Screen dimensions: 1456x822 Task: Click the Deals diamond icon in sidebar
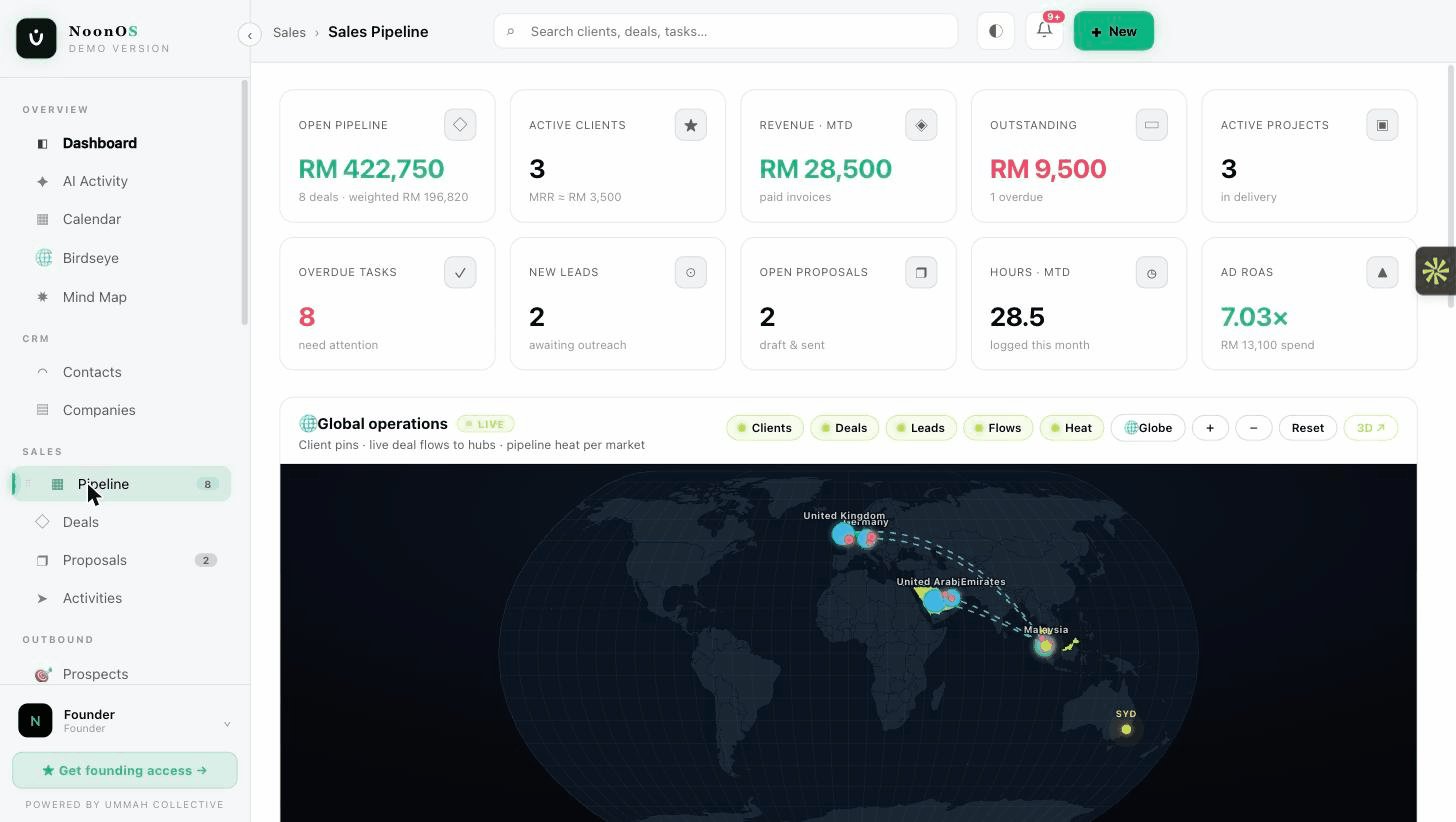pos(42,521)
